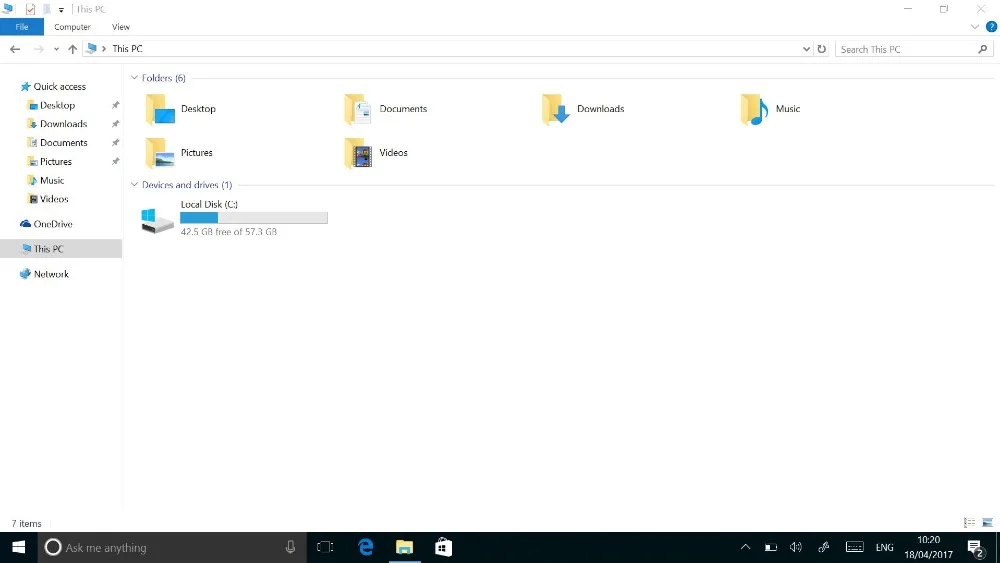Open the volume control tray icon
This screenshot has height=563, width=1000.
coord(795,547)
